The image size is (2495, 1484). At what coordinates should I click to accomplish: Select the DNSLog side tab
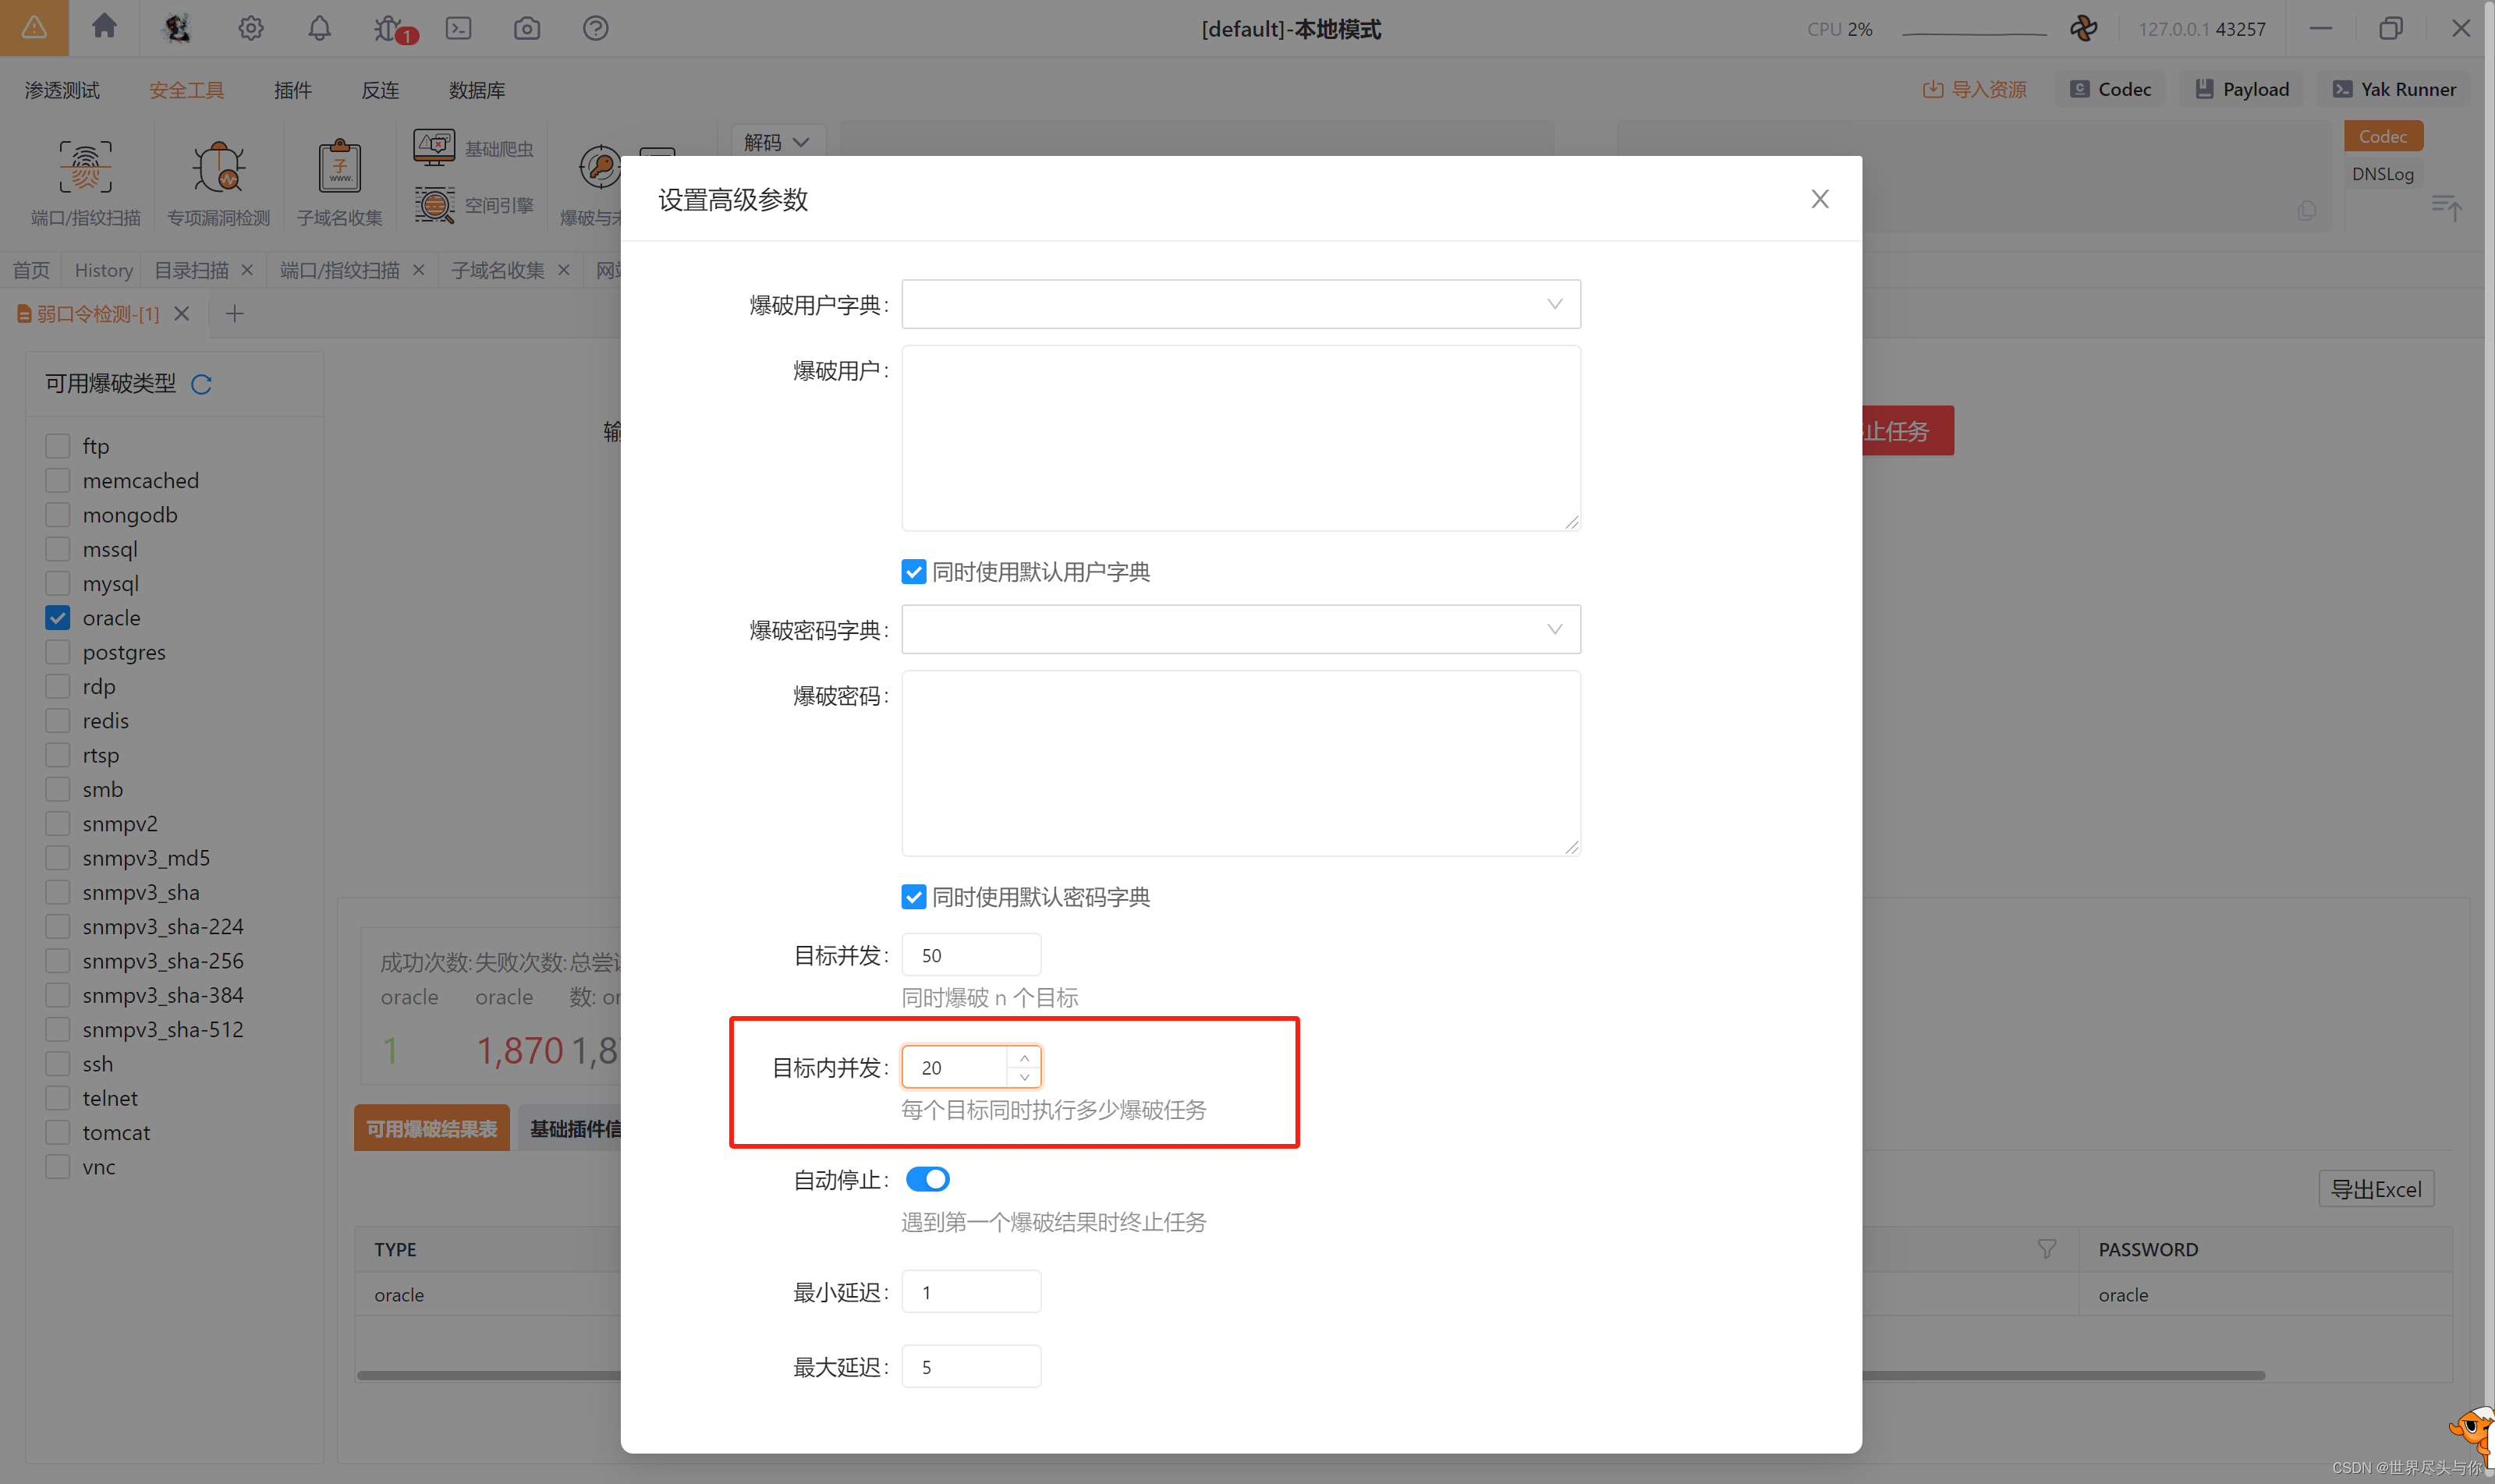pyautogui.click(x=2382, y=174)
